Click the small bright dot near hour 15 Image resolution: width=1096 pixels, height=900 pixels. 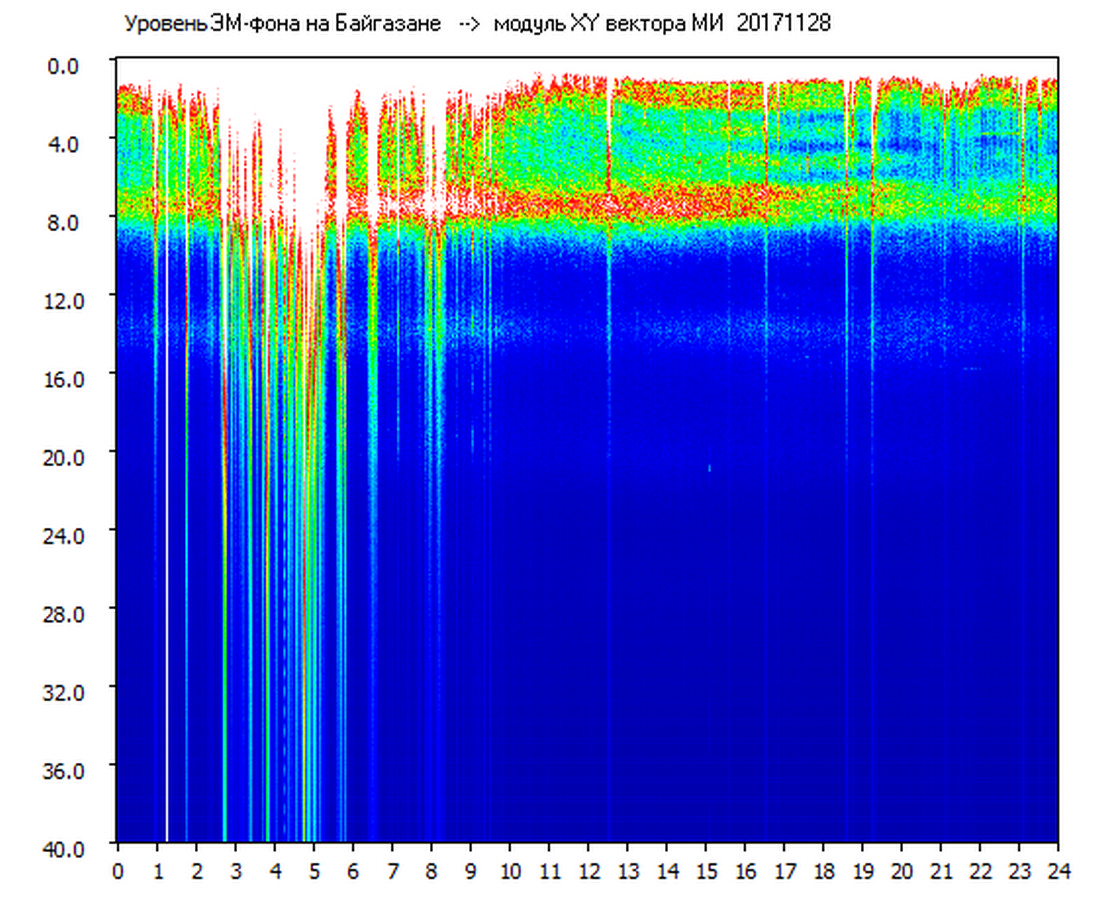coord(710,467)
